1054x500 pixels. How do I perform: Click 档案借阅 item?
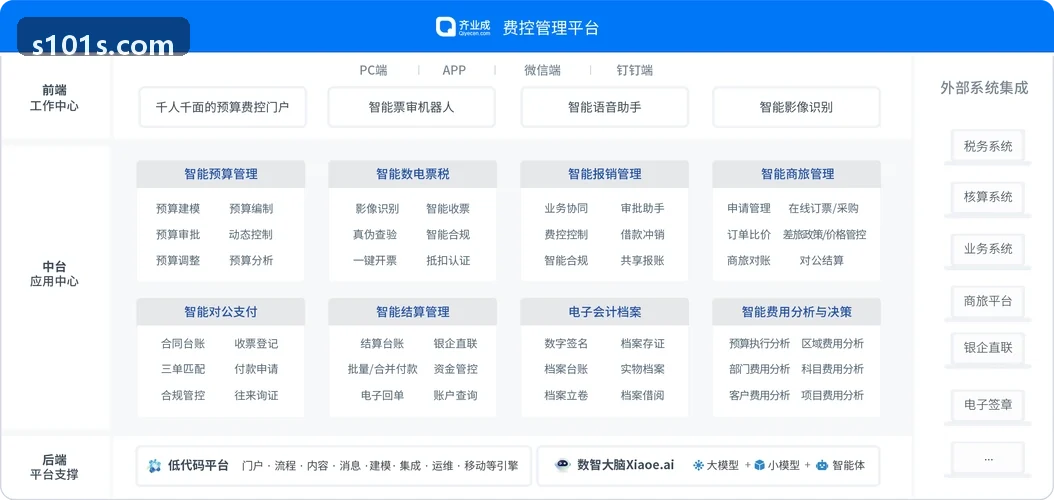(x=643, y=395)
